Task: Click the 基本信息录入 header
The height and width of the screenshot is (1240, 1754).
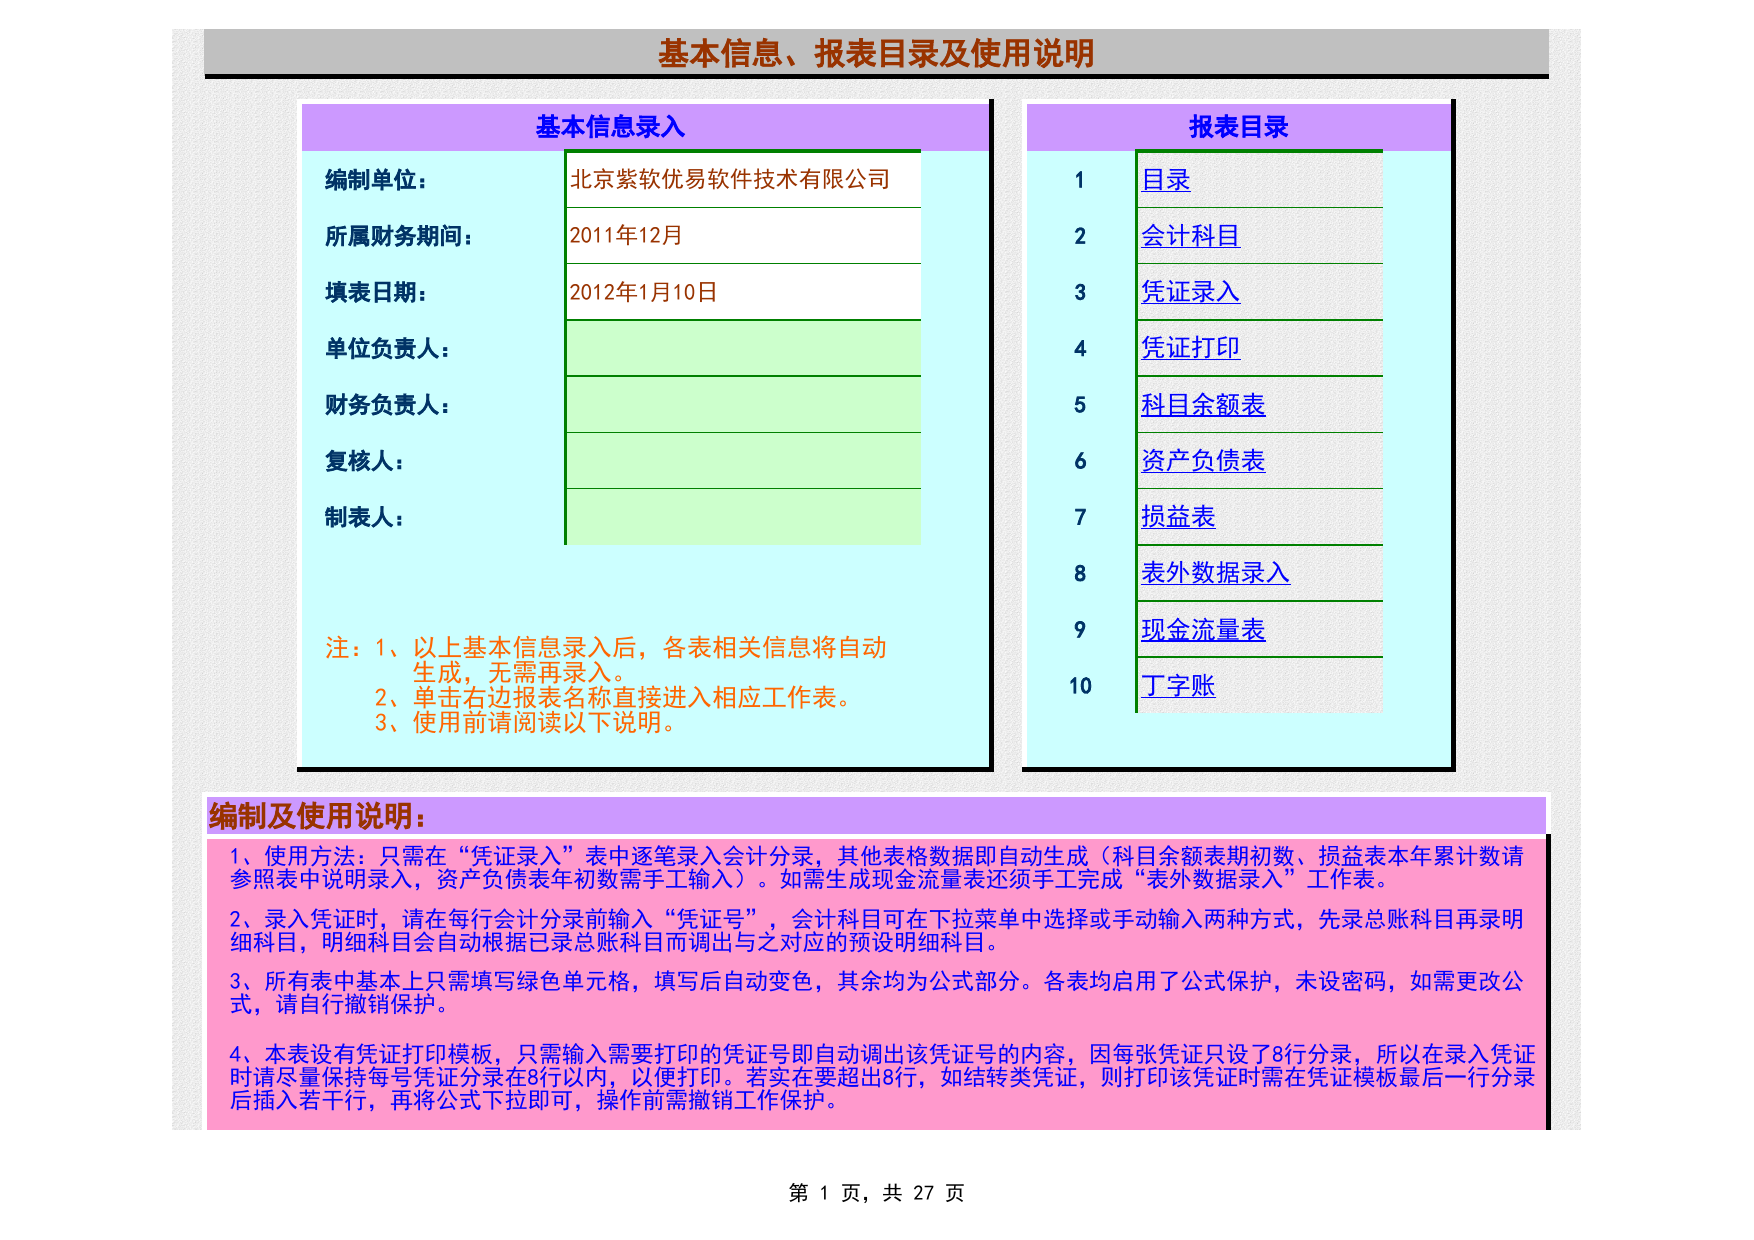Action: pyautogui.click(x=610, y=127)
